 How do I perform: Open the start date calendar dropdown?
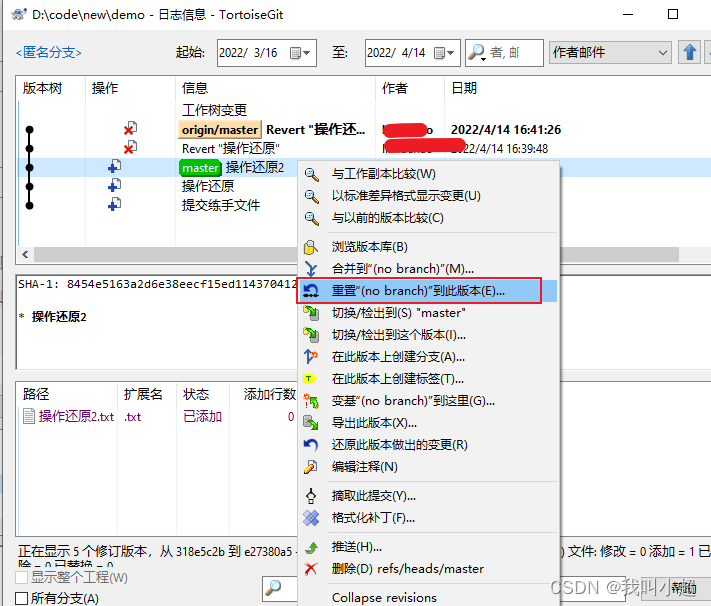click(300, 53)
